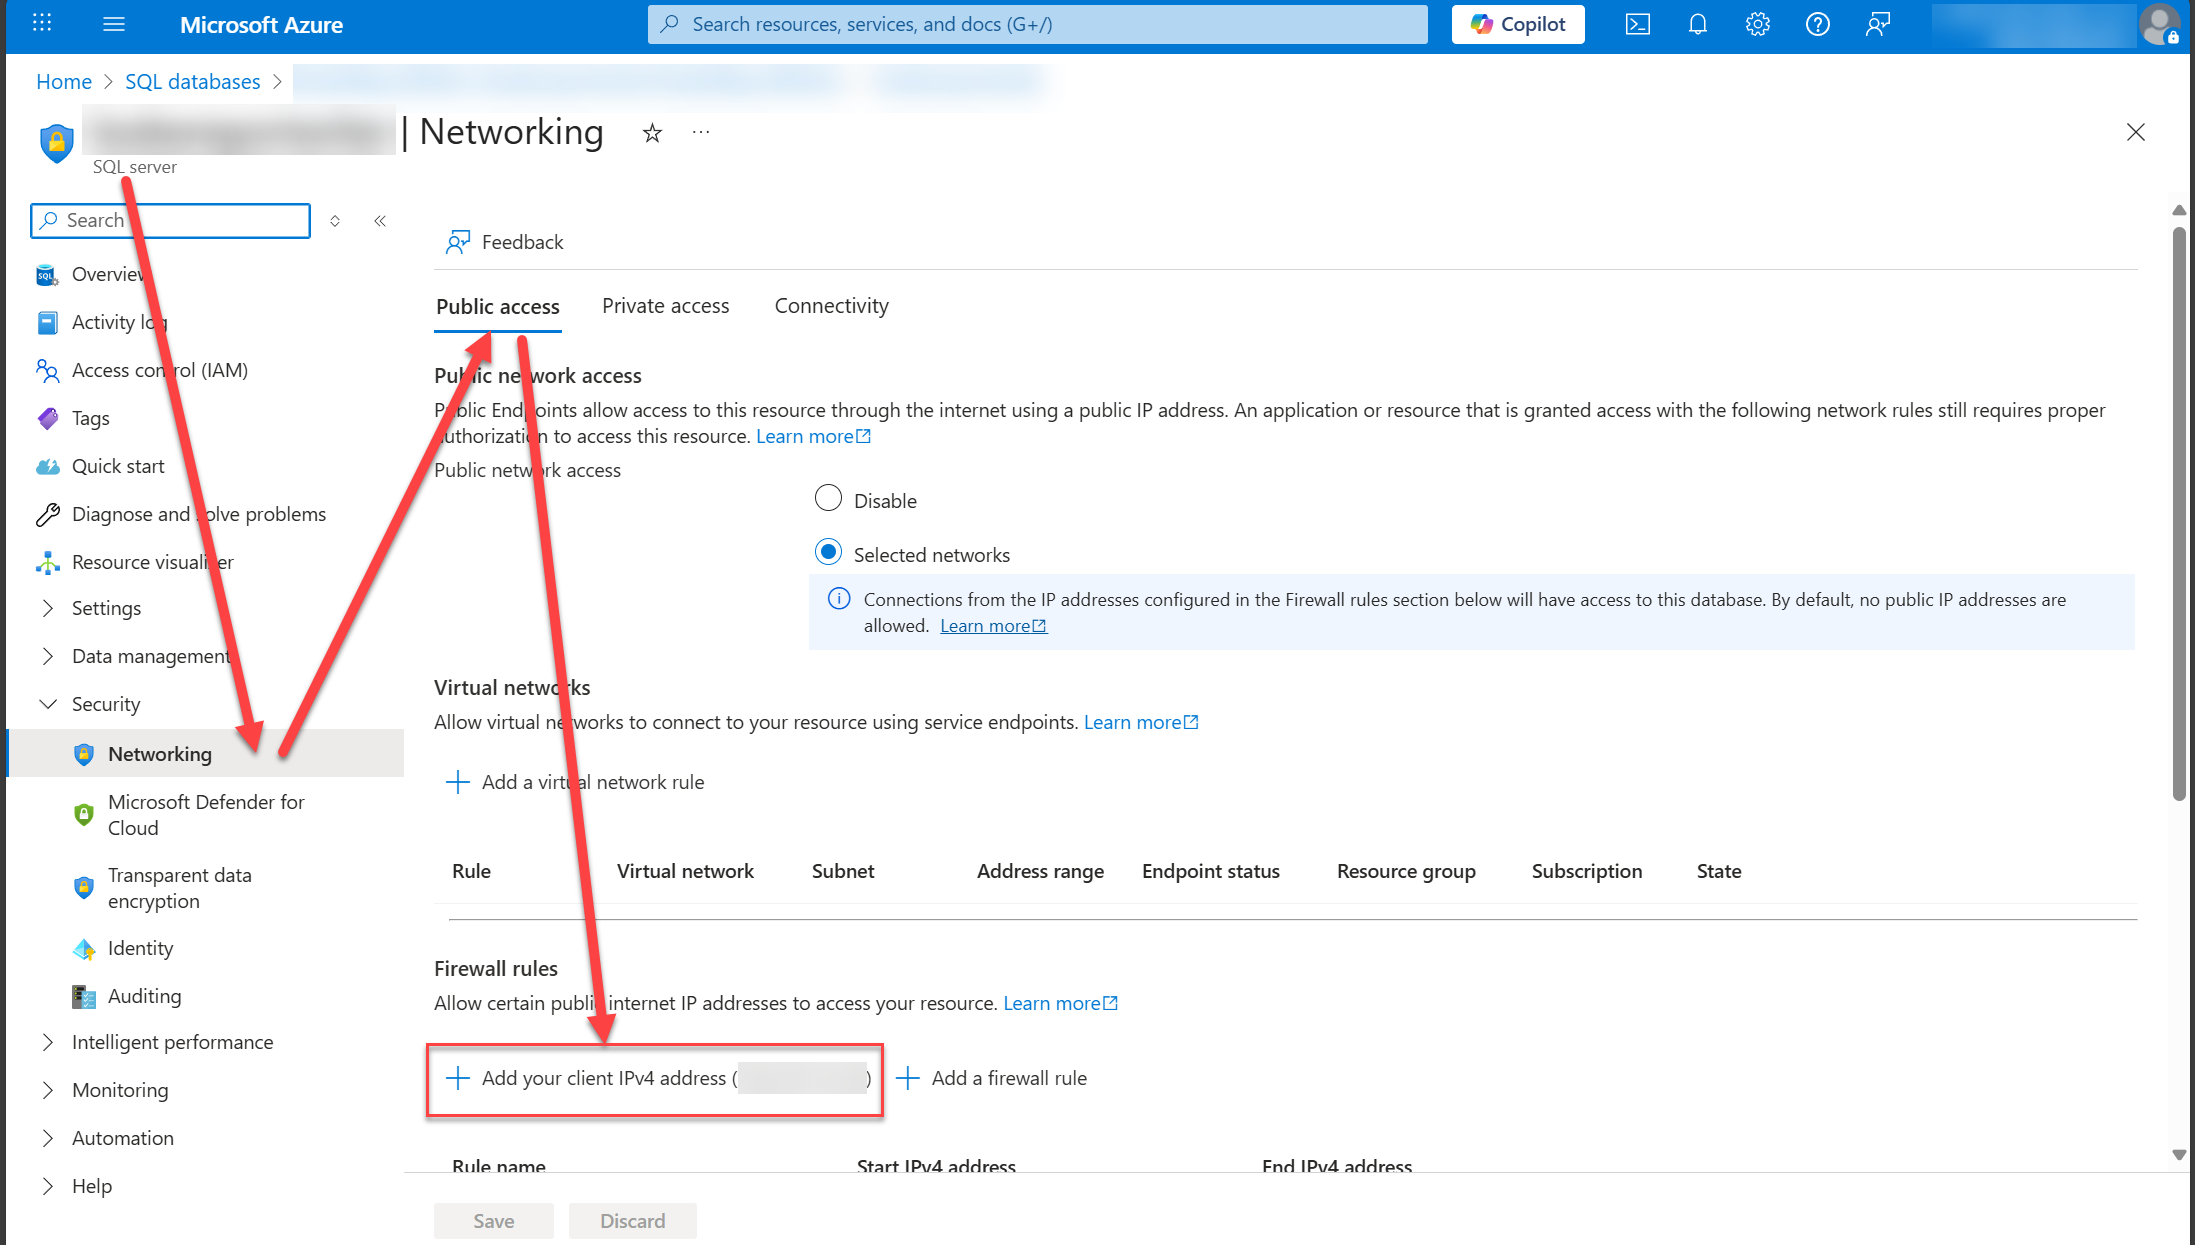Choose Selected networks radio option
Image resolution: width=2195 pixels, height=1245 pixels.
tap(828, 552)
